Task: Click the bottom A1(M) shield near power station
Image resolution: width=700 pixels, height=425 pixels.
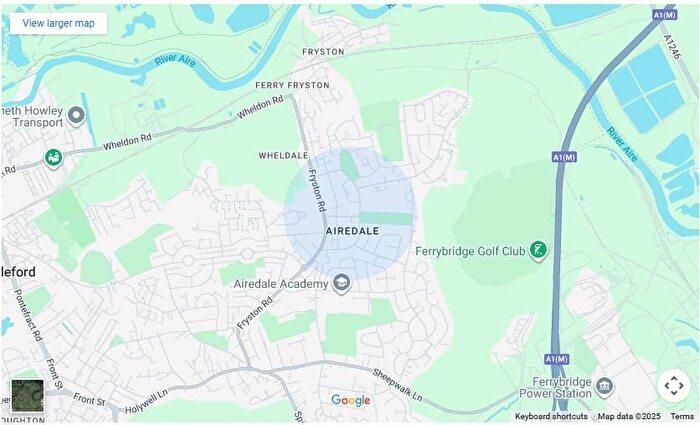Action: 556,359
